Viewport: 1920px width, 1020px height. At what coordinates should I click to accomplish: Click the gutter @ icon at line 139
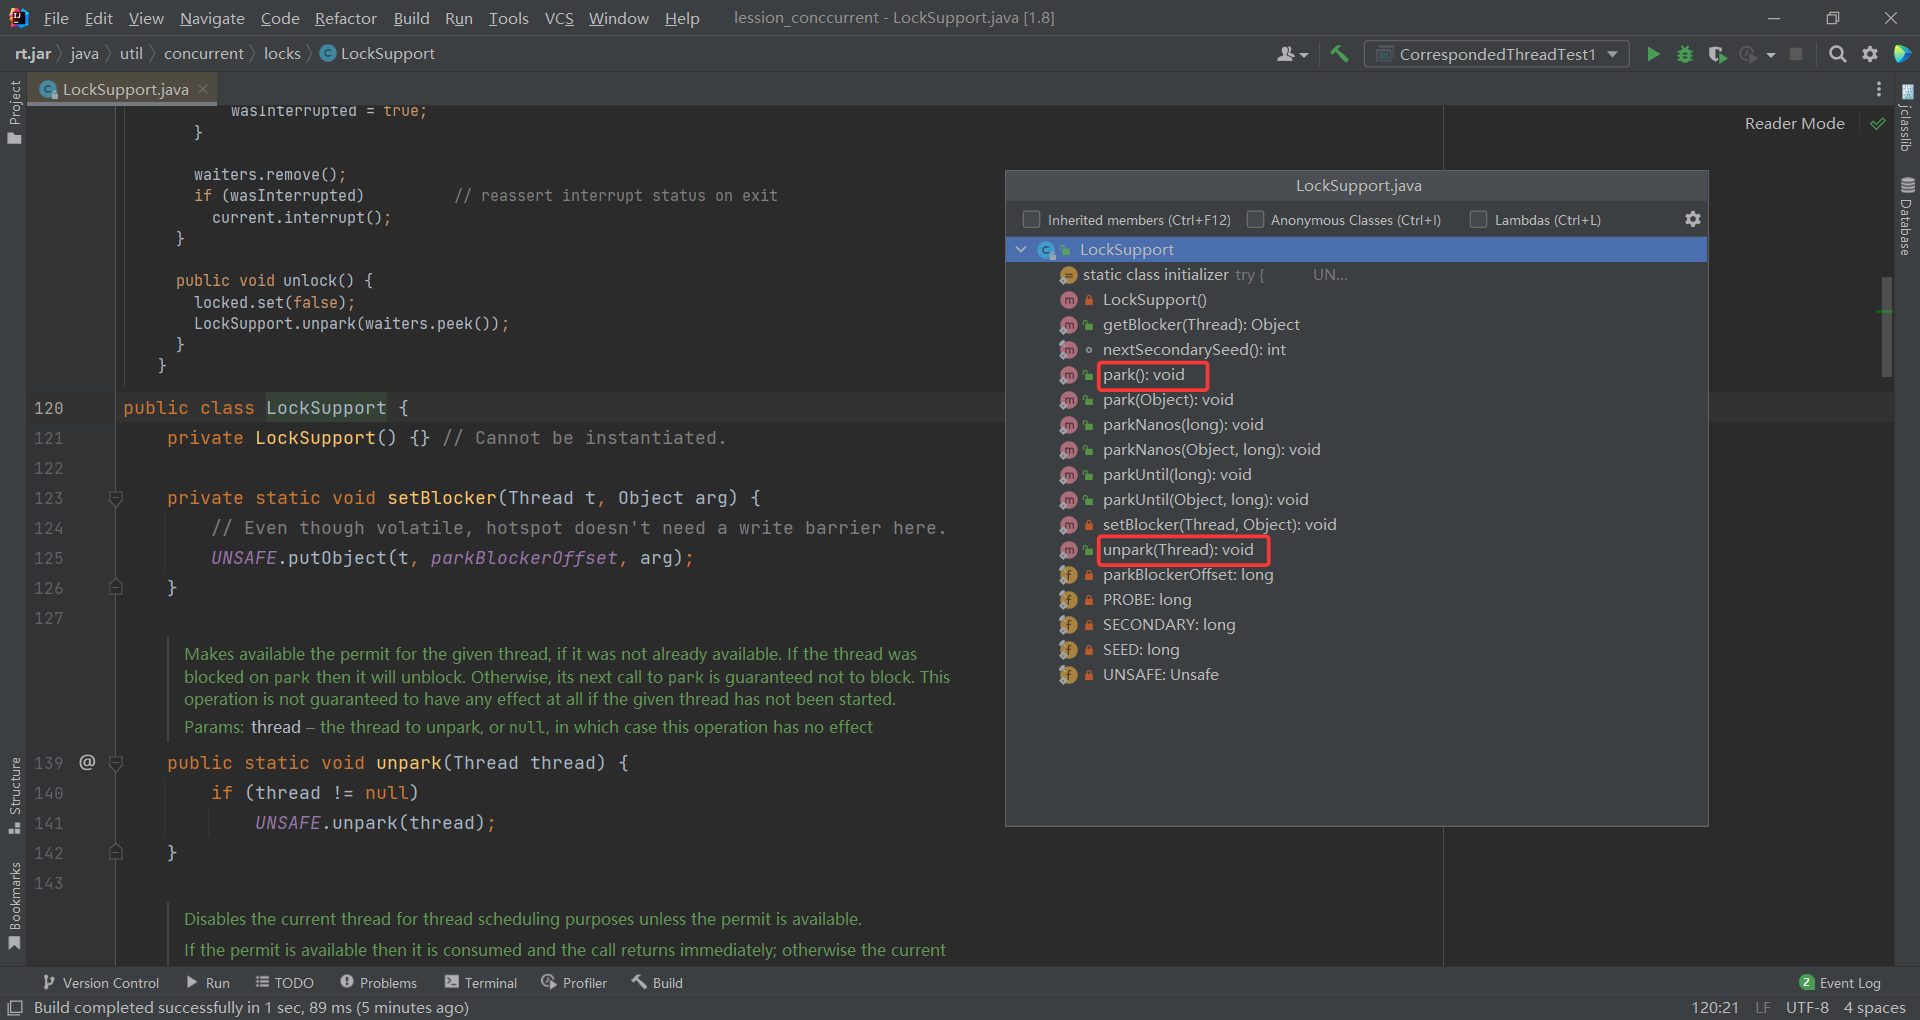[x=87, y=762]
